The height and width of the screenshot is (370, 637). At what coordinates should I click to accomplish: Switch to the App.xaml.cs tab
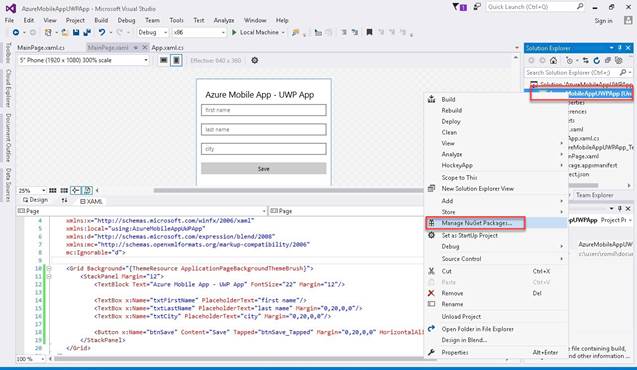coord(167,48)
